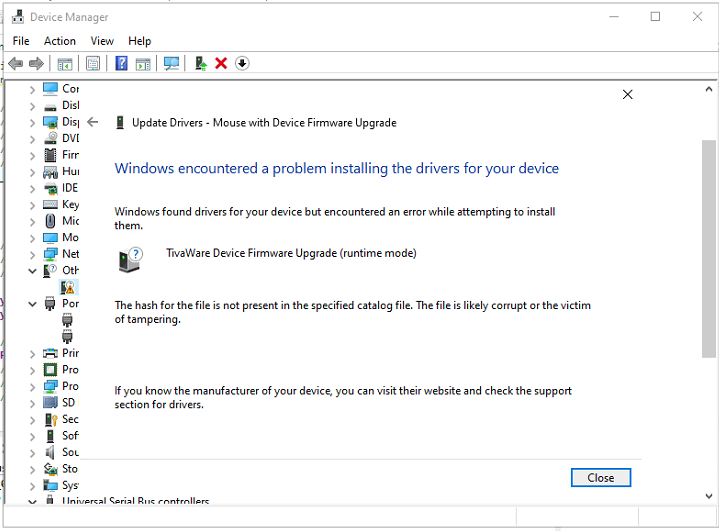Select the warning device under Other devices
The height and width of the screenshot is (531, 719).
[67, 287]
